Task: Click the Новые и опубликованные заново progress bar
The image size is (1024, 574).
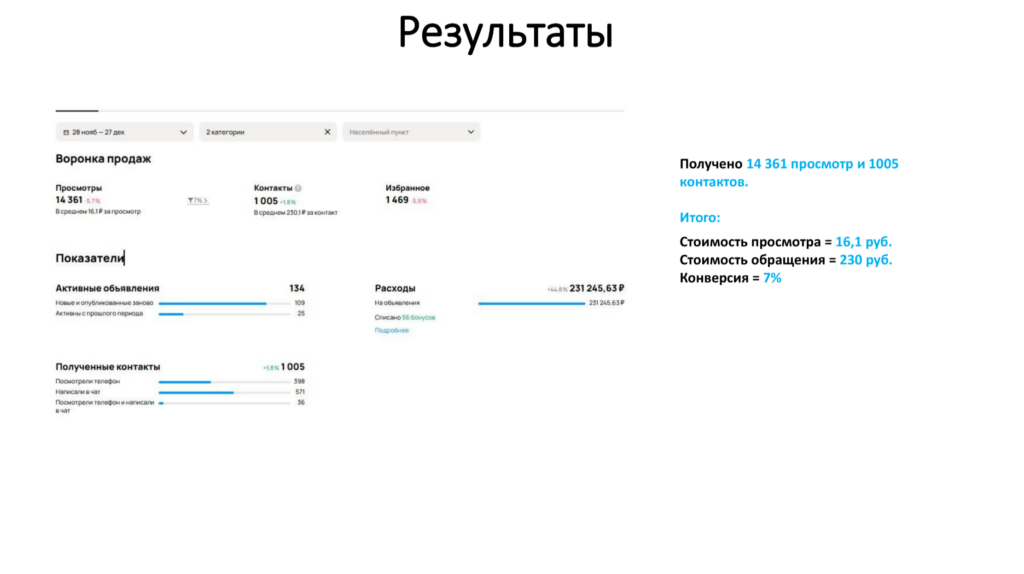Action: click(x=225, y=303)
